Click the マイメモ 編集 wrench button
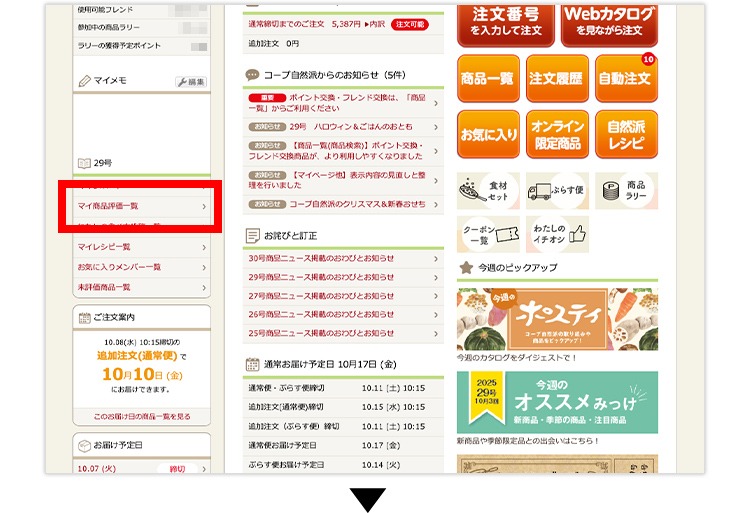The height and width of the screenshot is (513, 750). pyautogui.click(x=191, y=82)
